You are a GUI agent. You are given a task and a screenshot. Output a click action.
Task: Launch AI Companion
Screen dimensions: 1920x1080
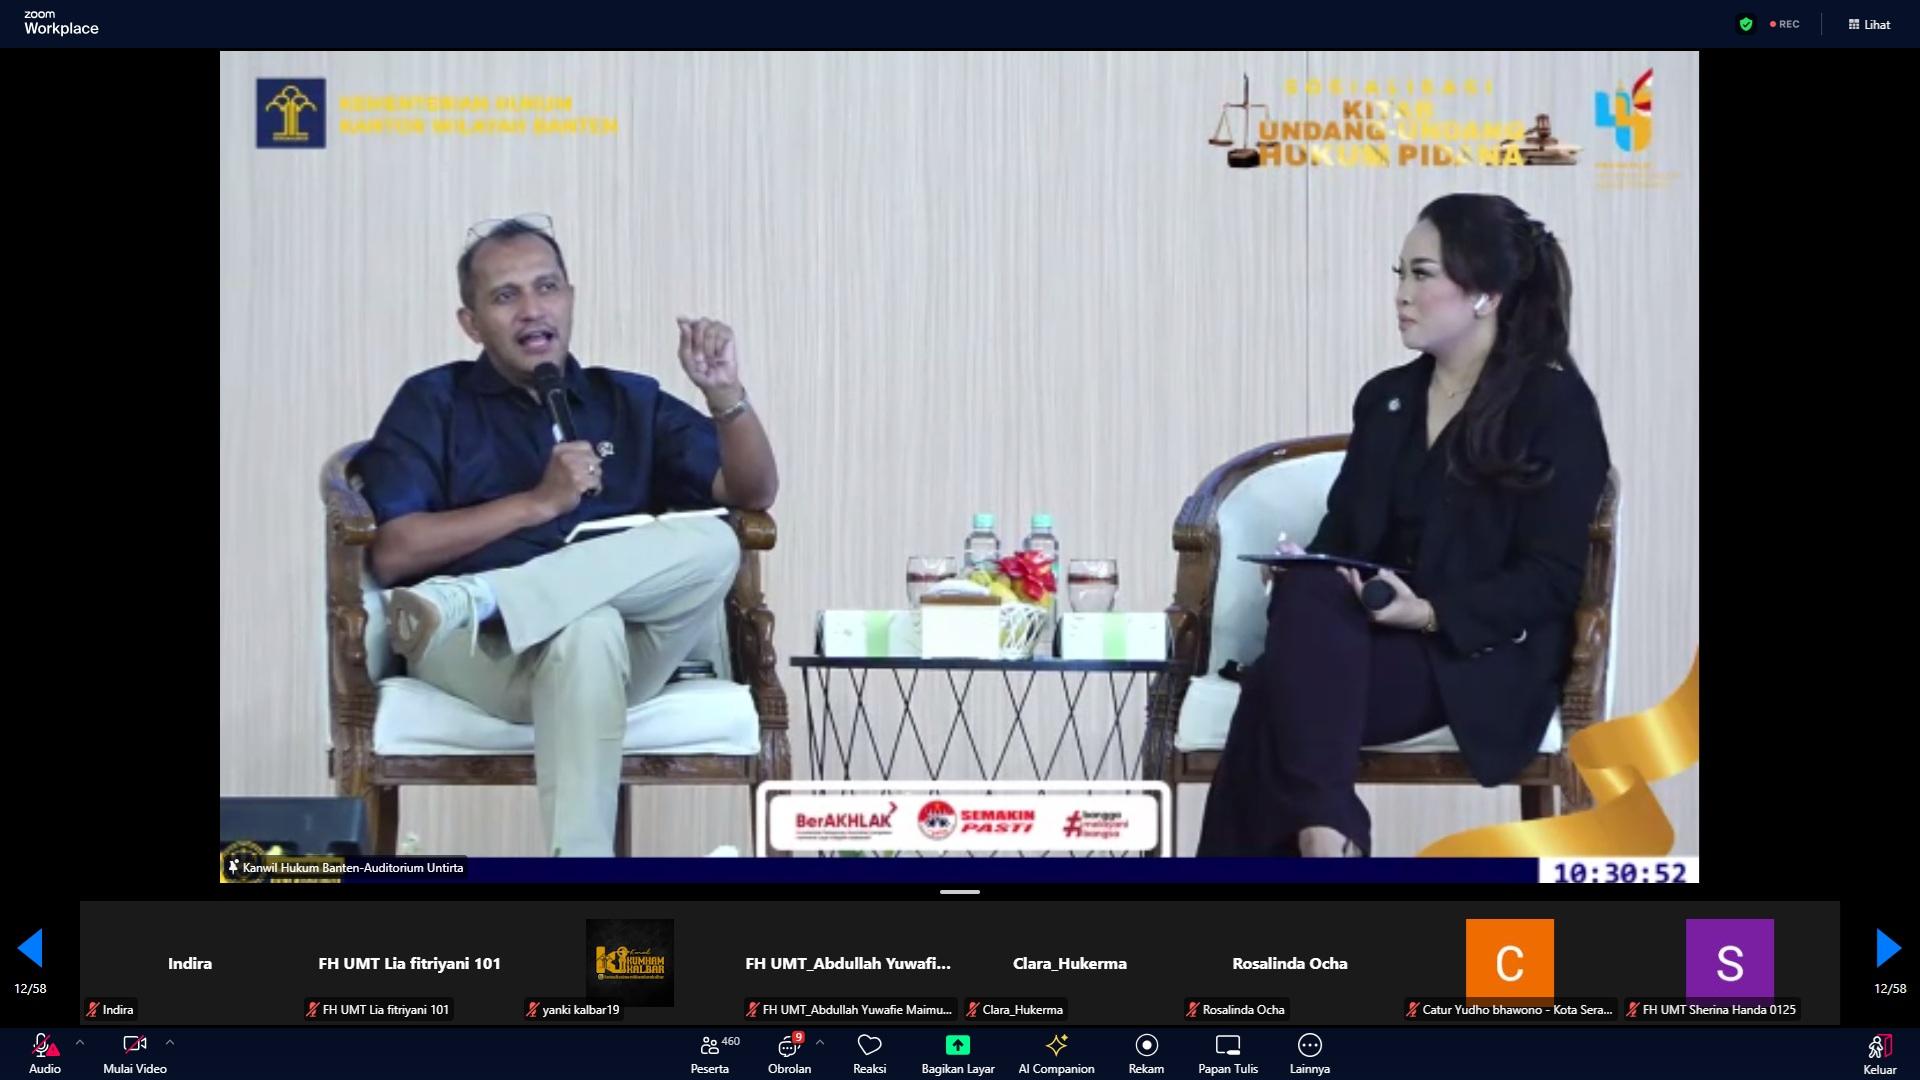click(x=1056, y=1053)
